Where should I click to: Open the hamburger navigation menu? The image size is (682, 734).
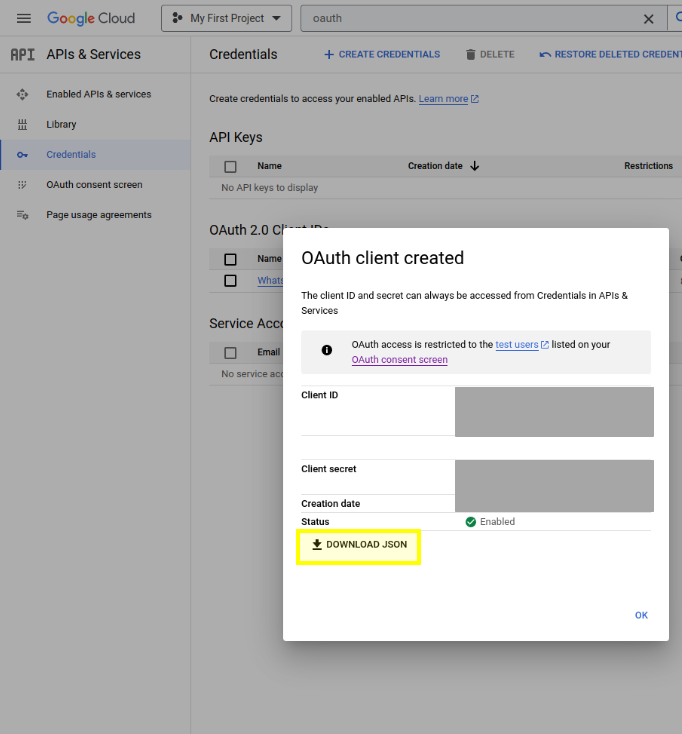tap(23, 18)
